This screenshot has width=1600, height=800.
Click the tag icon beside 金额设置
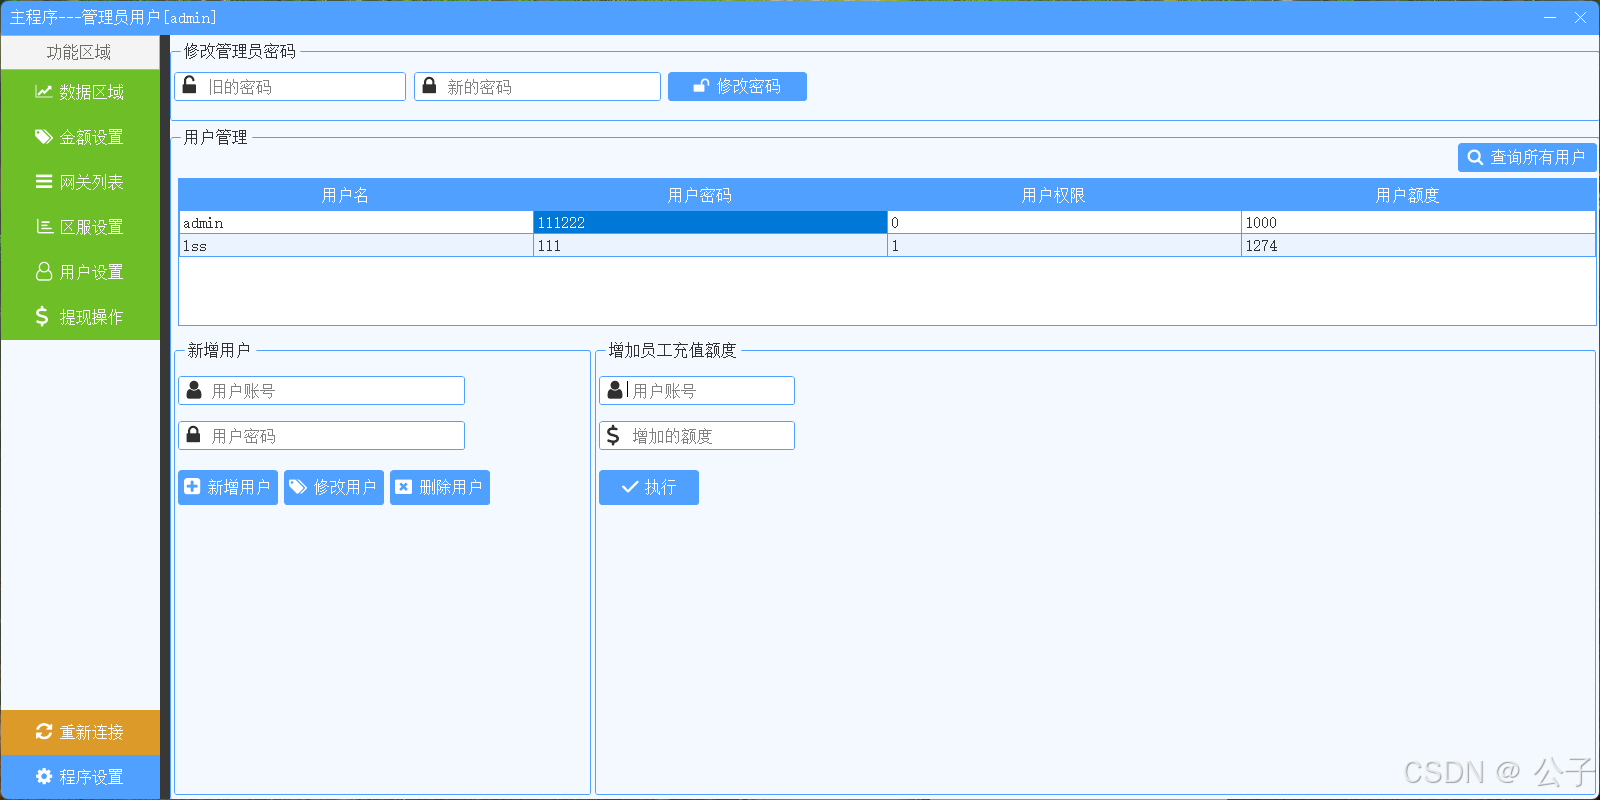click(x=43, y=137)
